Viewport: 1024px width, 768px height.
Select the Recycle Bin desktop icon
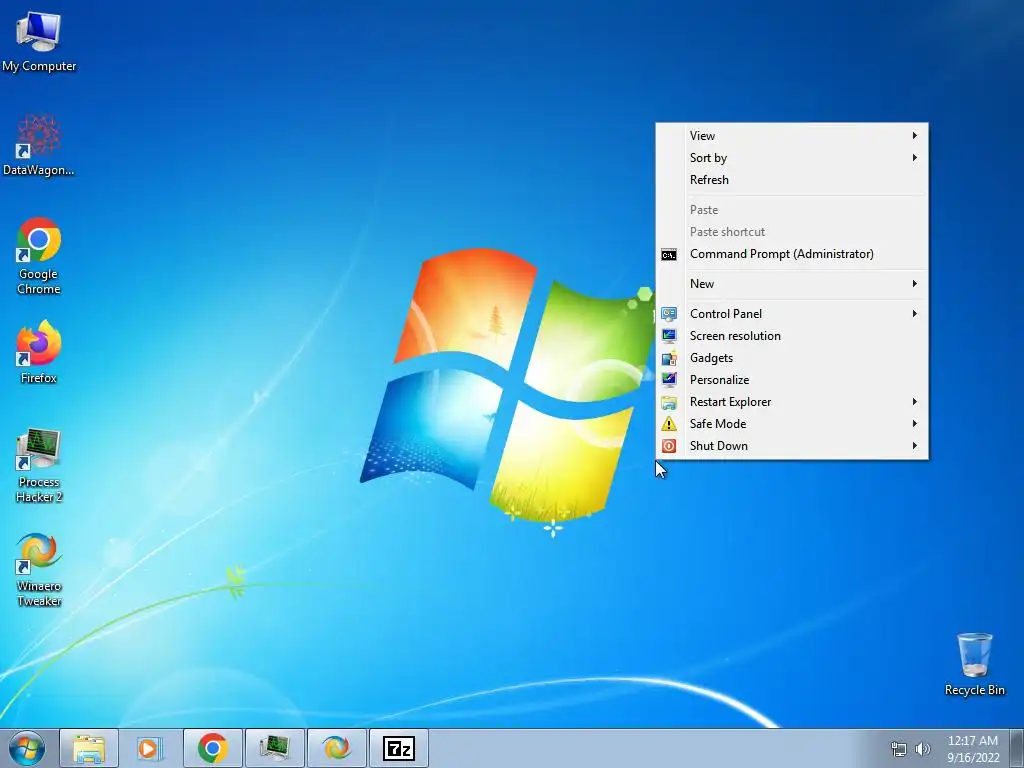pos(974,664)
